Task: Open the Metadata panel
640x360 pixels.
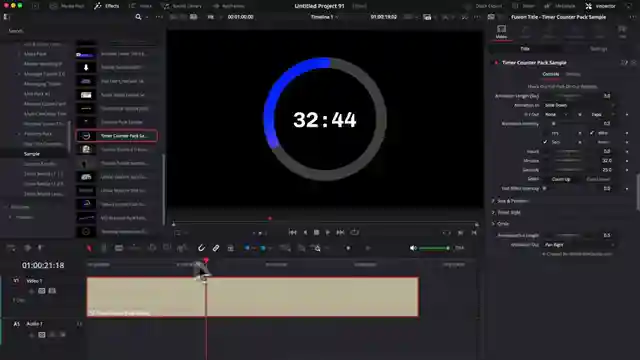Action: pyautogui.click(x=560, y=6)
